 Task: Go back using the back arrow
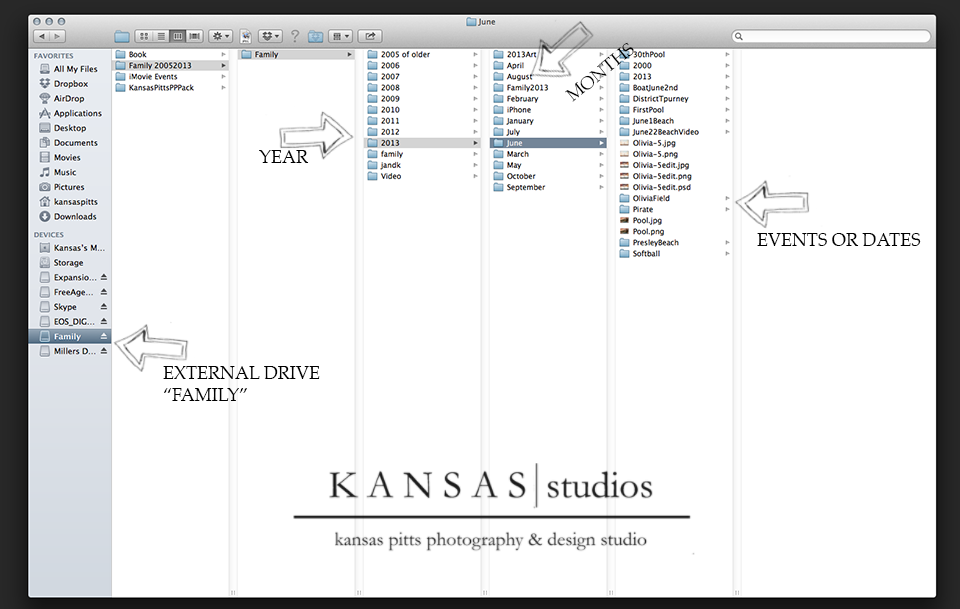pyautogui.click(x=42, y=36)
